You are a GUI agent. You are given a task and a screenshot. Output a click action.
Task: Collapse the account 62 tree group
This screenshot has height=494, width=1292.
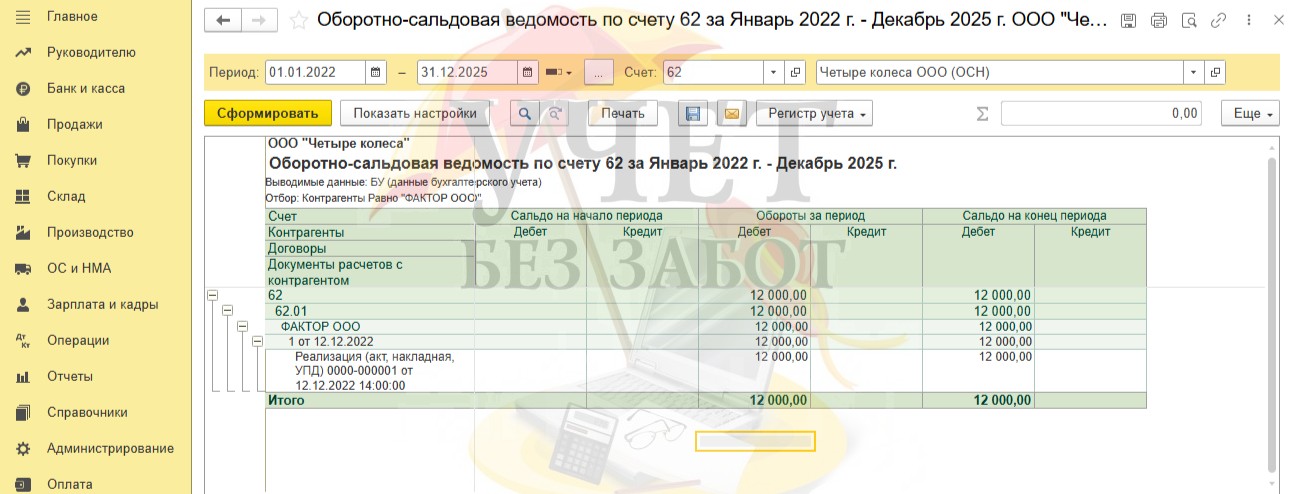[x=212, y=295]
